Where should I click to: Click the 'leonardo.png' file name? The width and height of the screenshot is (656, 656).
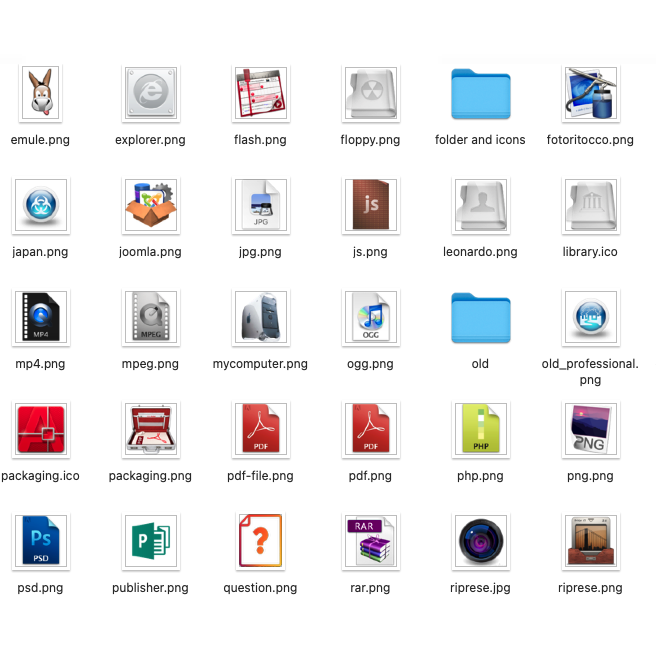tap(480, 252)
